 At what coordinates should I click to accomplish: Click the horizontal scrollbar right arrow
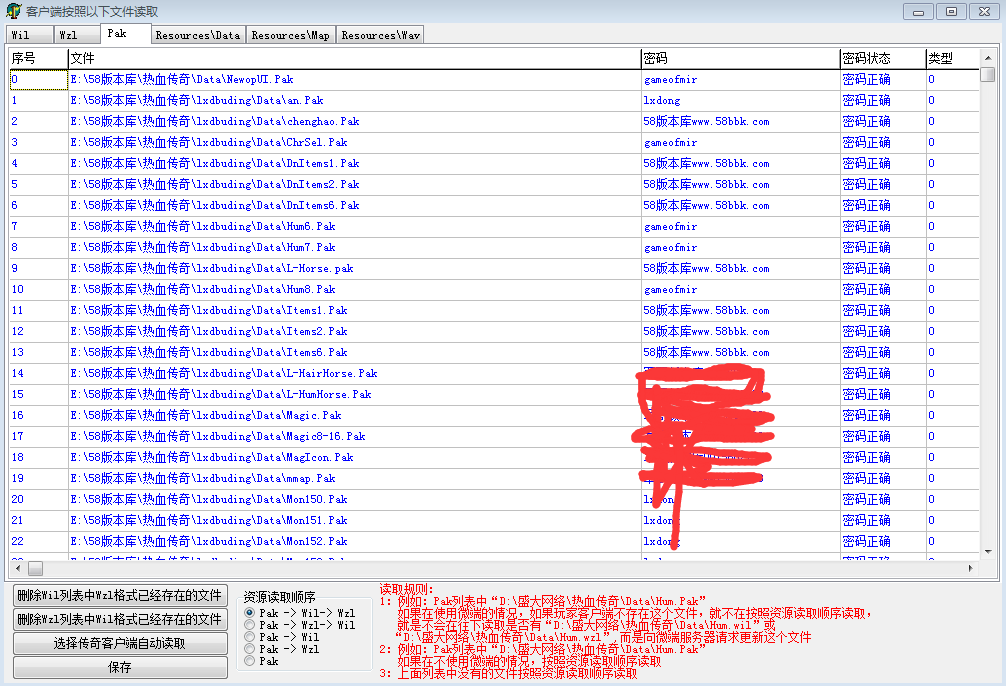[x=970, y=568]
